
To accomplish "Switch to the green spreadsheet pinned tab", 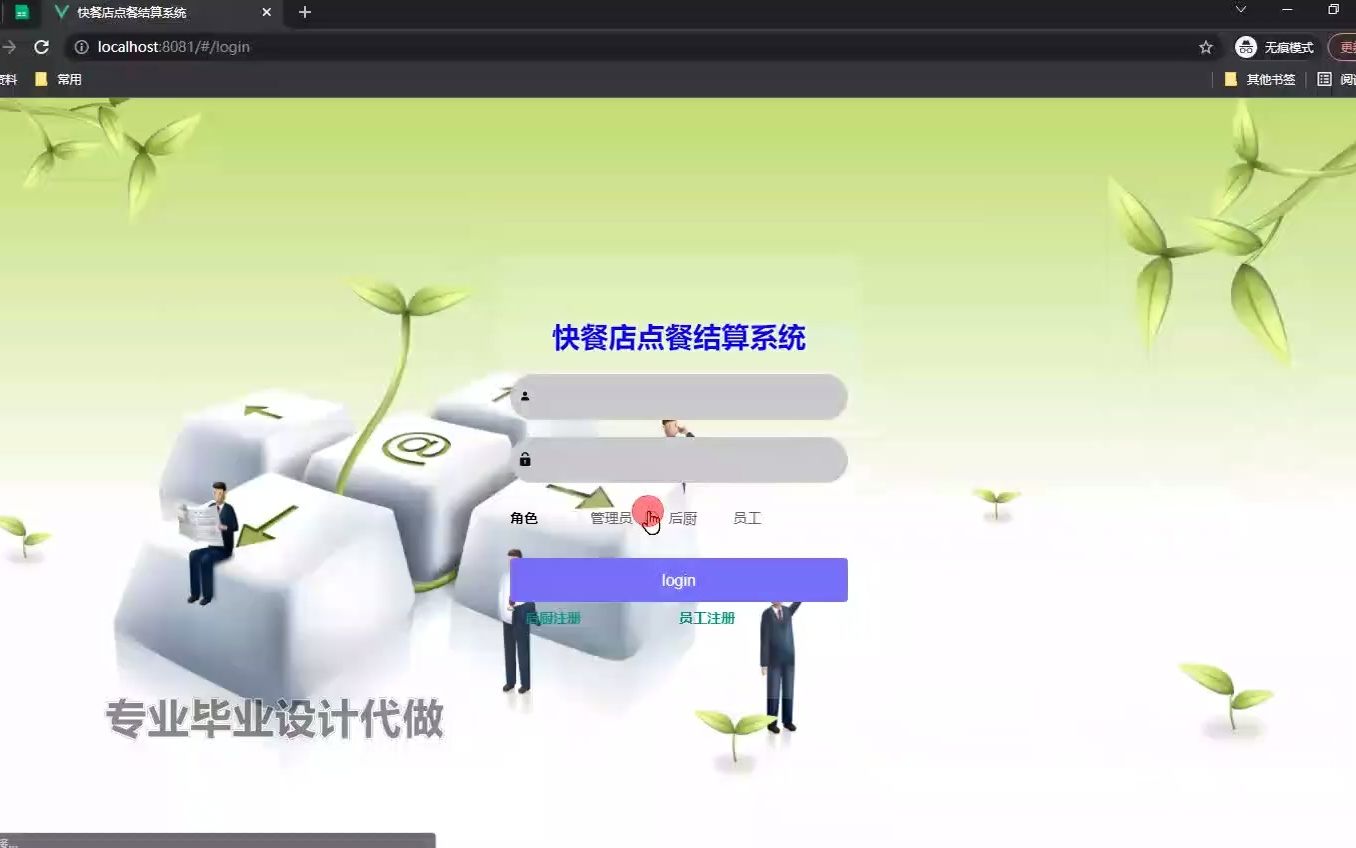I will pyautogui.click(x=21, y=12).
